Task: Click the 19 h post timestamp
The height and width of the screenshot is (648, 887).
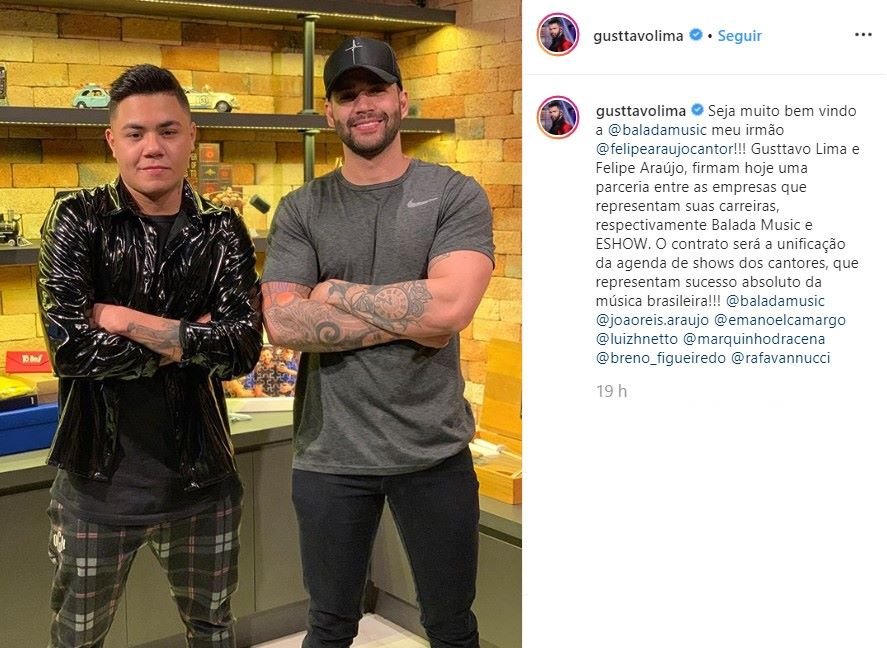Action: 611,391
